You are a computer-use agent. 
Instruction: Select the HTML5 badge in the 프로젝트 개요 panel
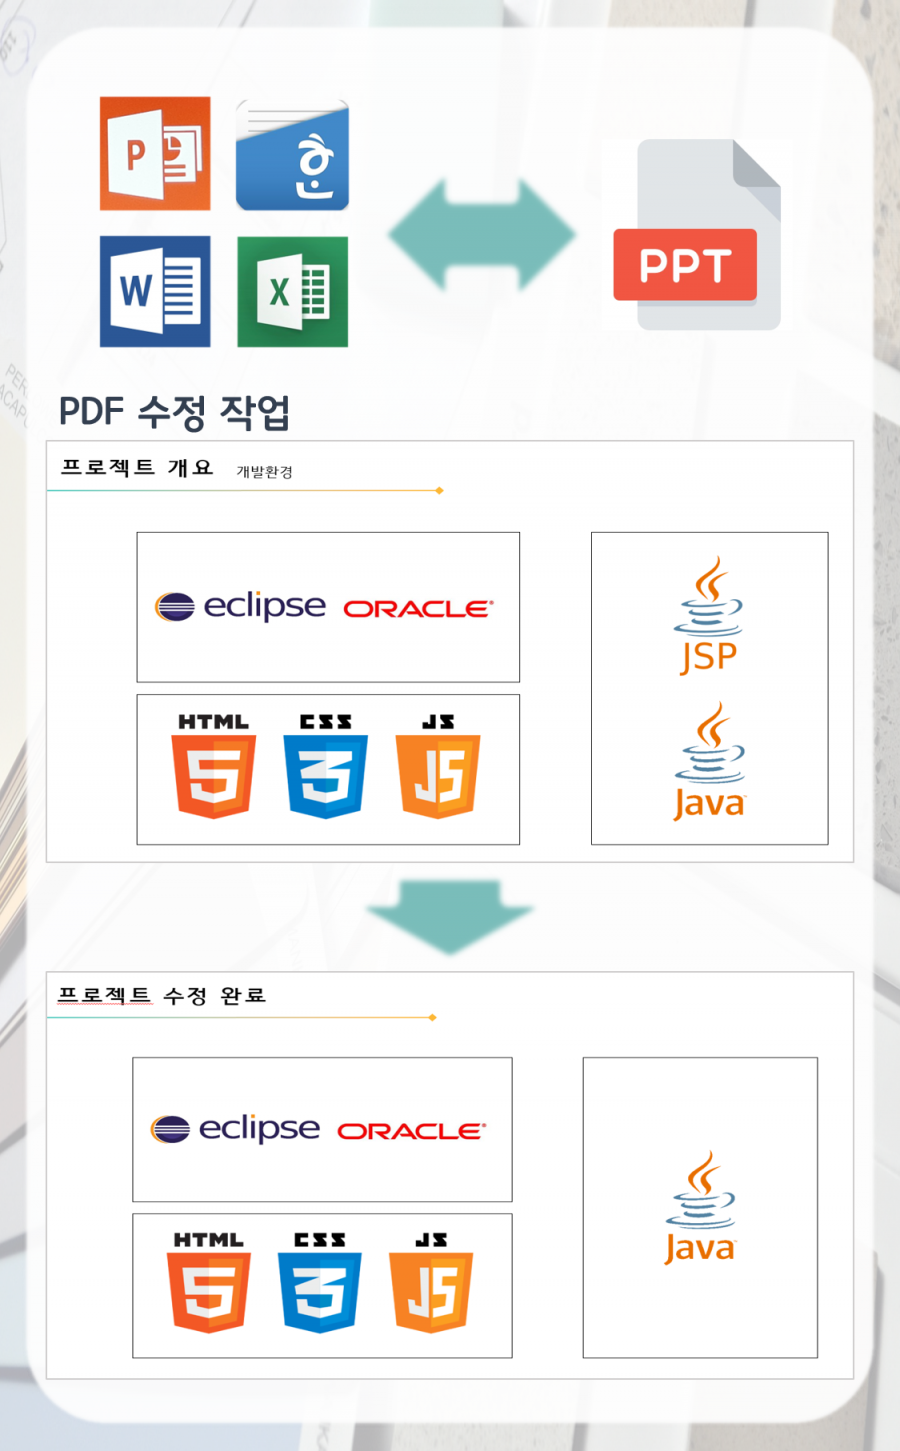click(214, 765)
